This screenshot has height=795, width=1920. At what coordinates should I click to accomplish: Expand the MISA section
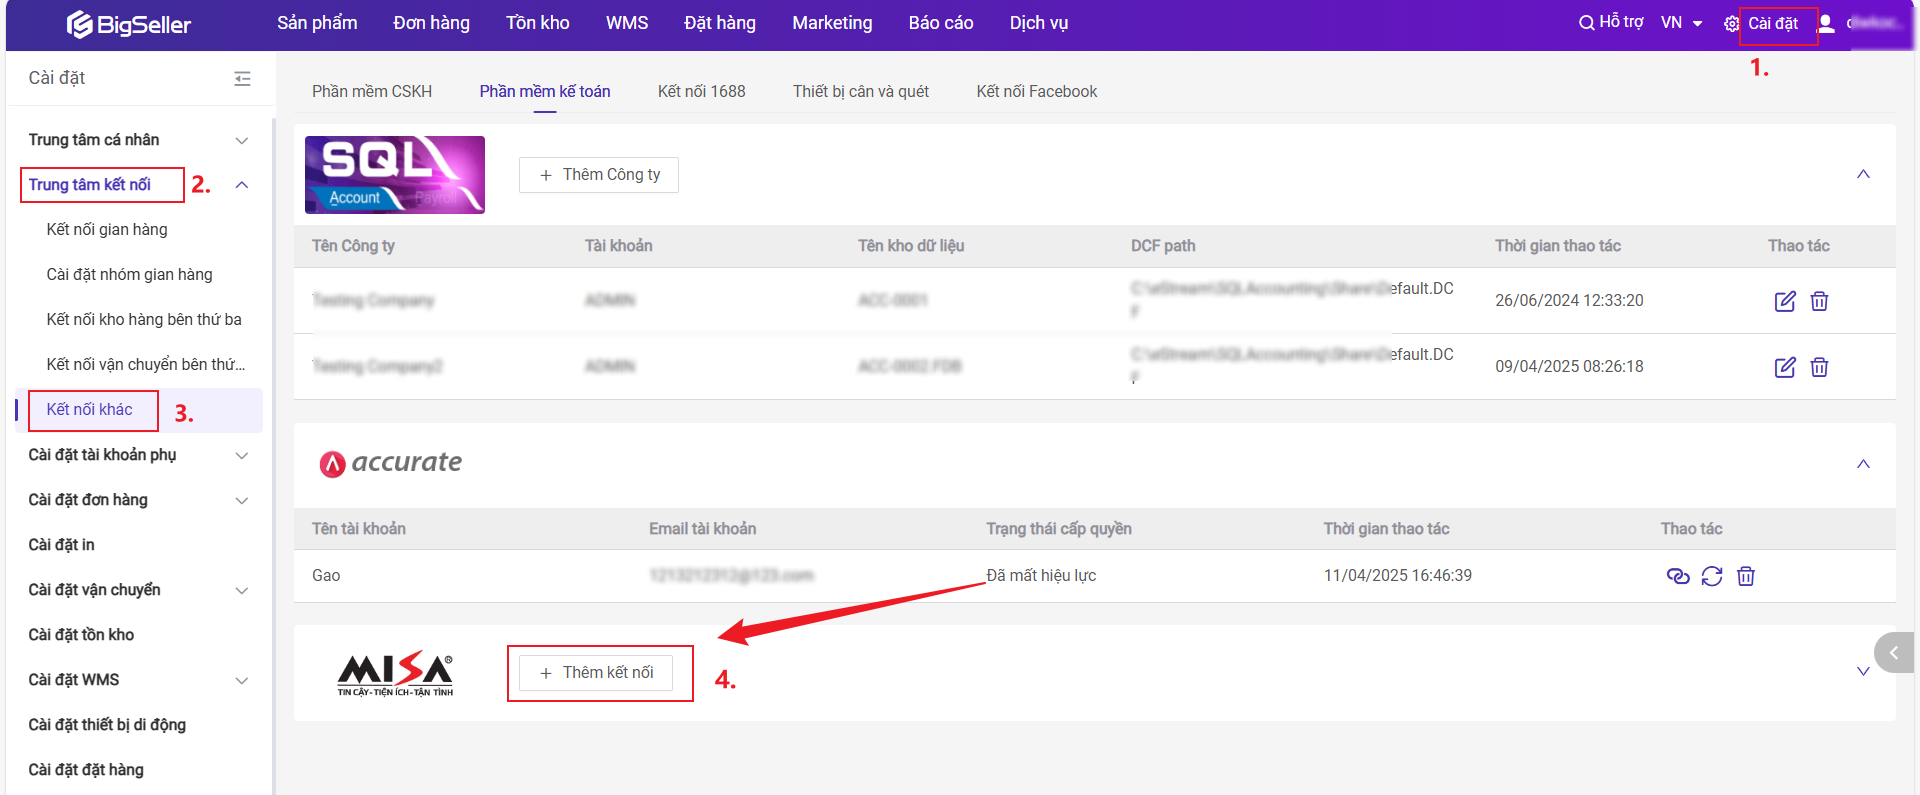pyautogui.click(x=1863, y=671)
